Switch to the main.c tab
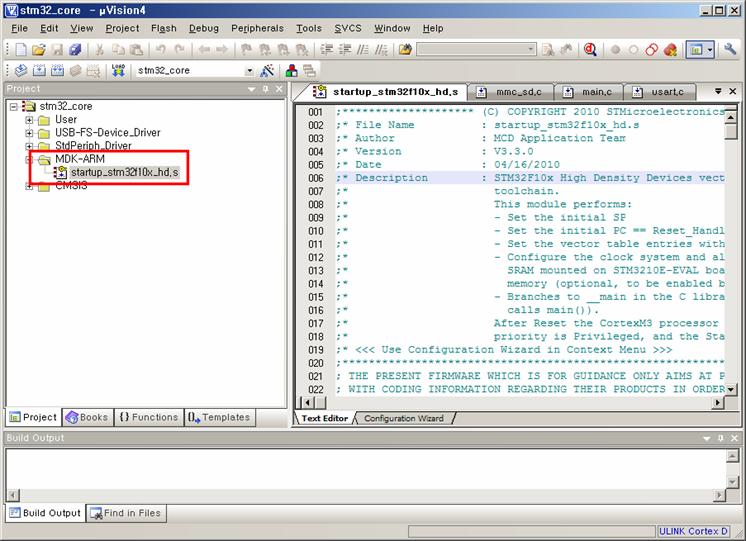Screen dimensions: 746x541 (589, 92)
